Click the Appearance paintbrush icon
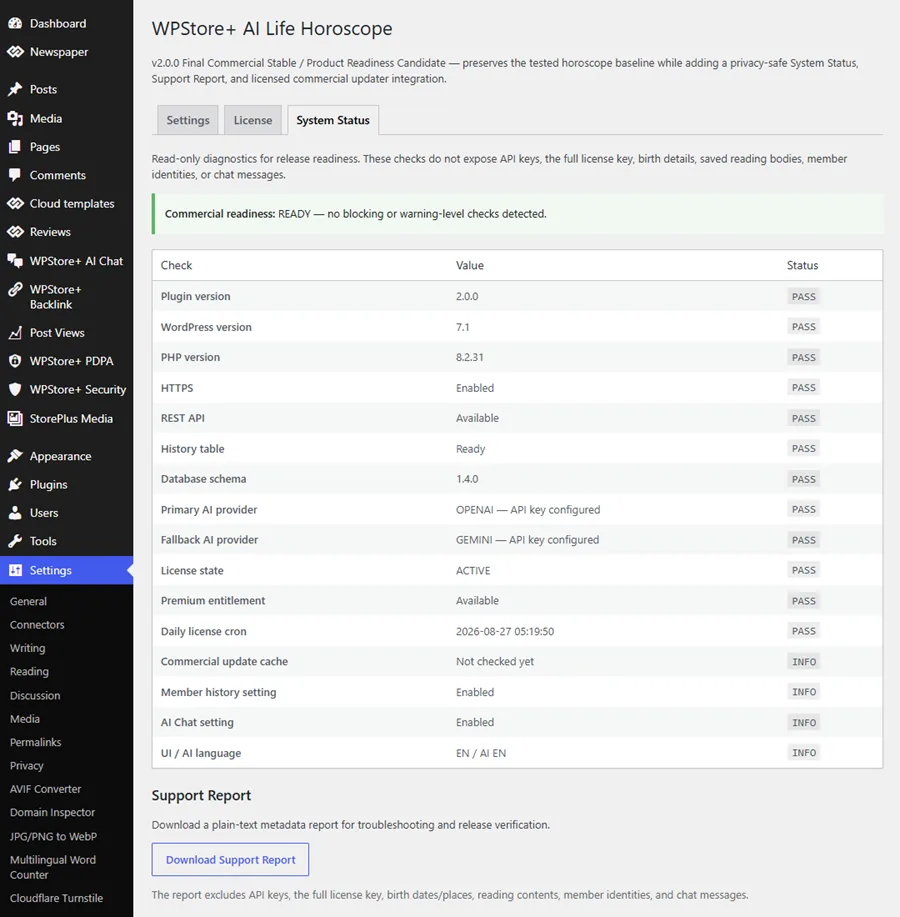This screenshot has width=900, height=917. 15,456
